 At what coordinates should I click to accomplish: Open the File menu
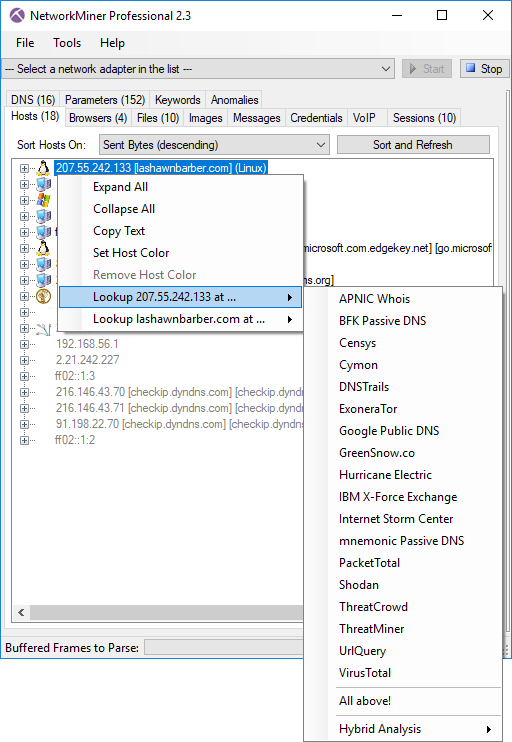pyautogui.click(x=25, y=43)
